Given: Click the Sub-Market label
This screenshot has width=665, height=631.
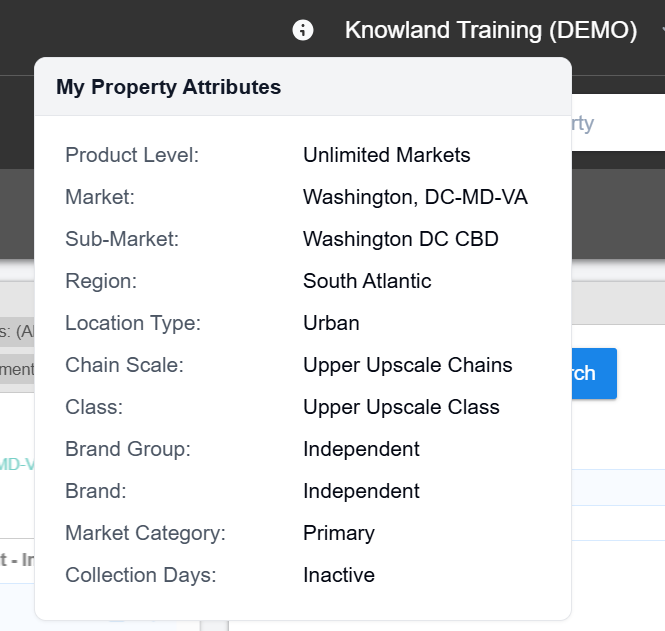Looking at the screenshot, I should (x=122, y=239).
